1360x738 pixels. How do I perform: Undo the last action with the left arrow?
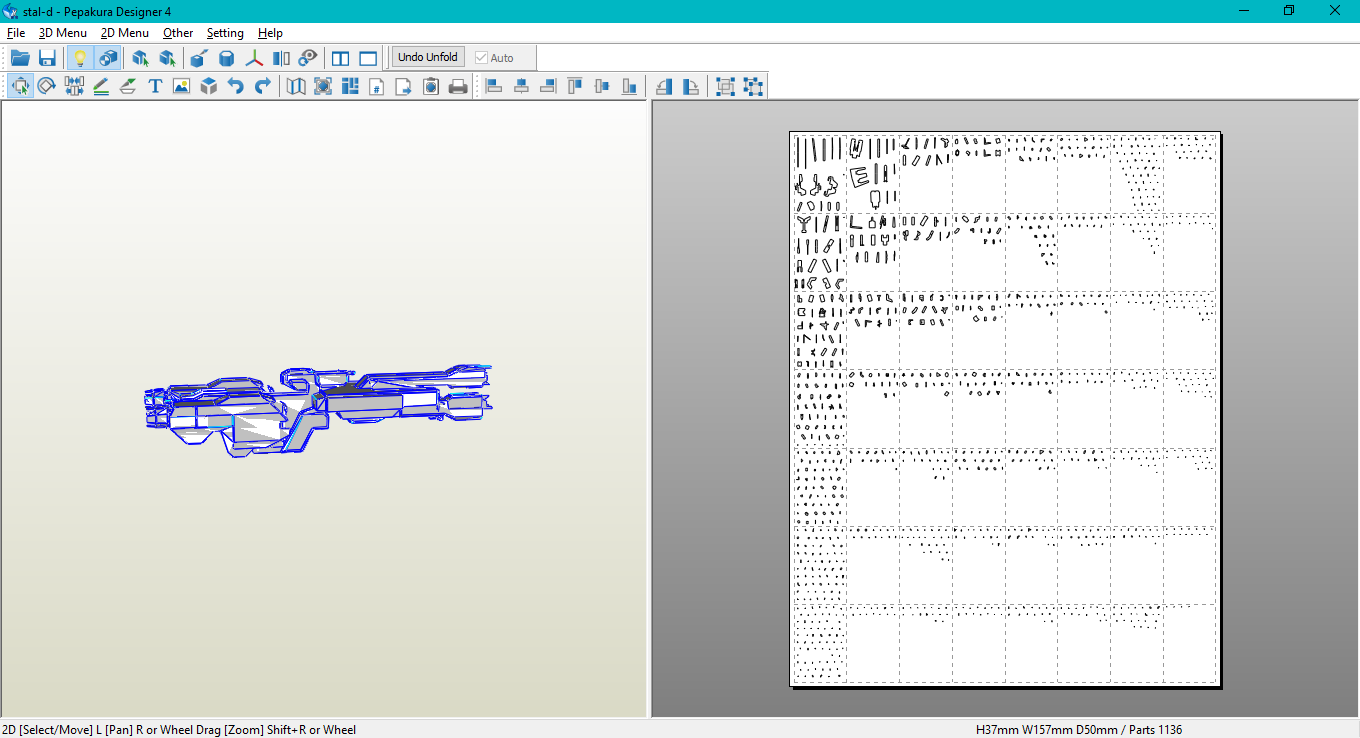tap(235, 86)
